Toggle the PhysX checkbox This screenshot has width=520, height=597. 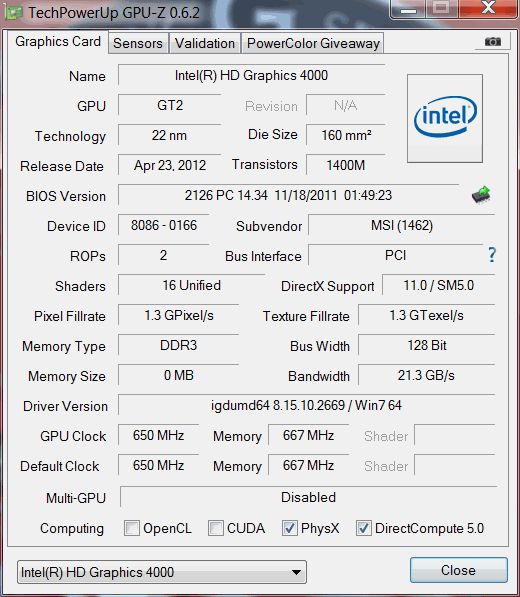coord(290,528)
